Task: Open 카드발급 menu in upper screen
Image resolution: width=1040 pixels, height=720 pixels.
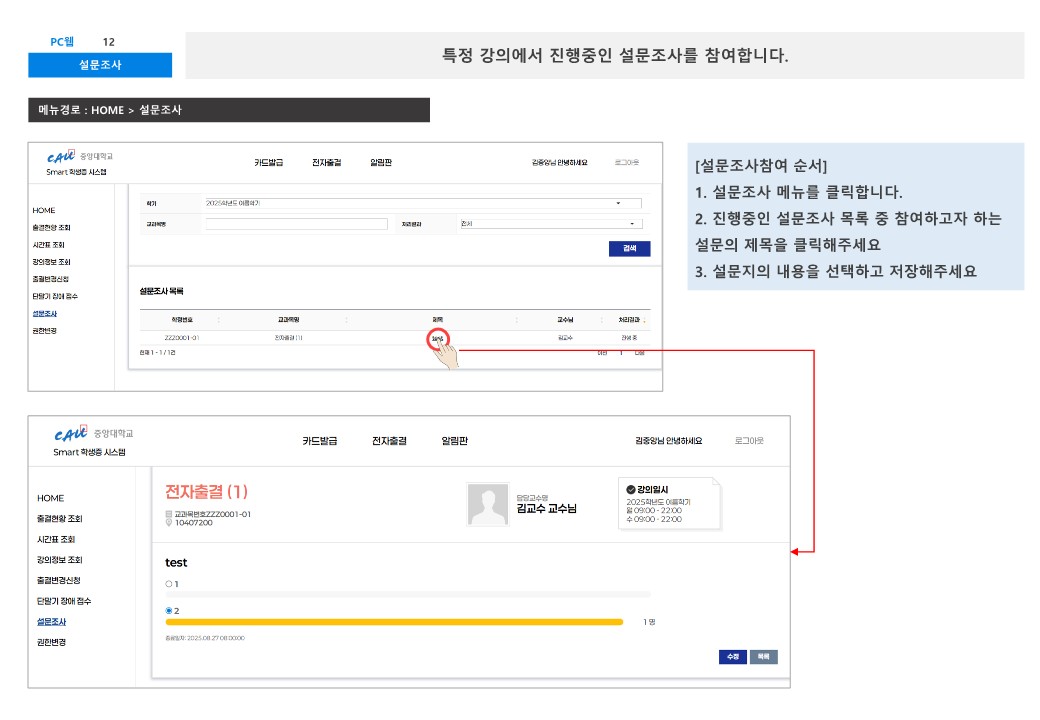Action: tap(268, 162)
